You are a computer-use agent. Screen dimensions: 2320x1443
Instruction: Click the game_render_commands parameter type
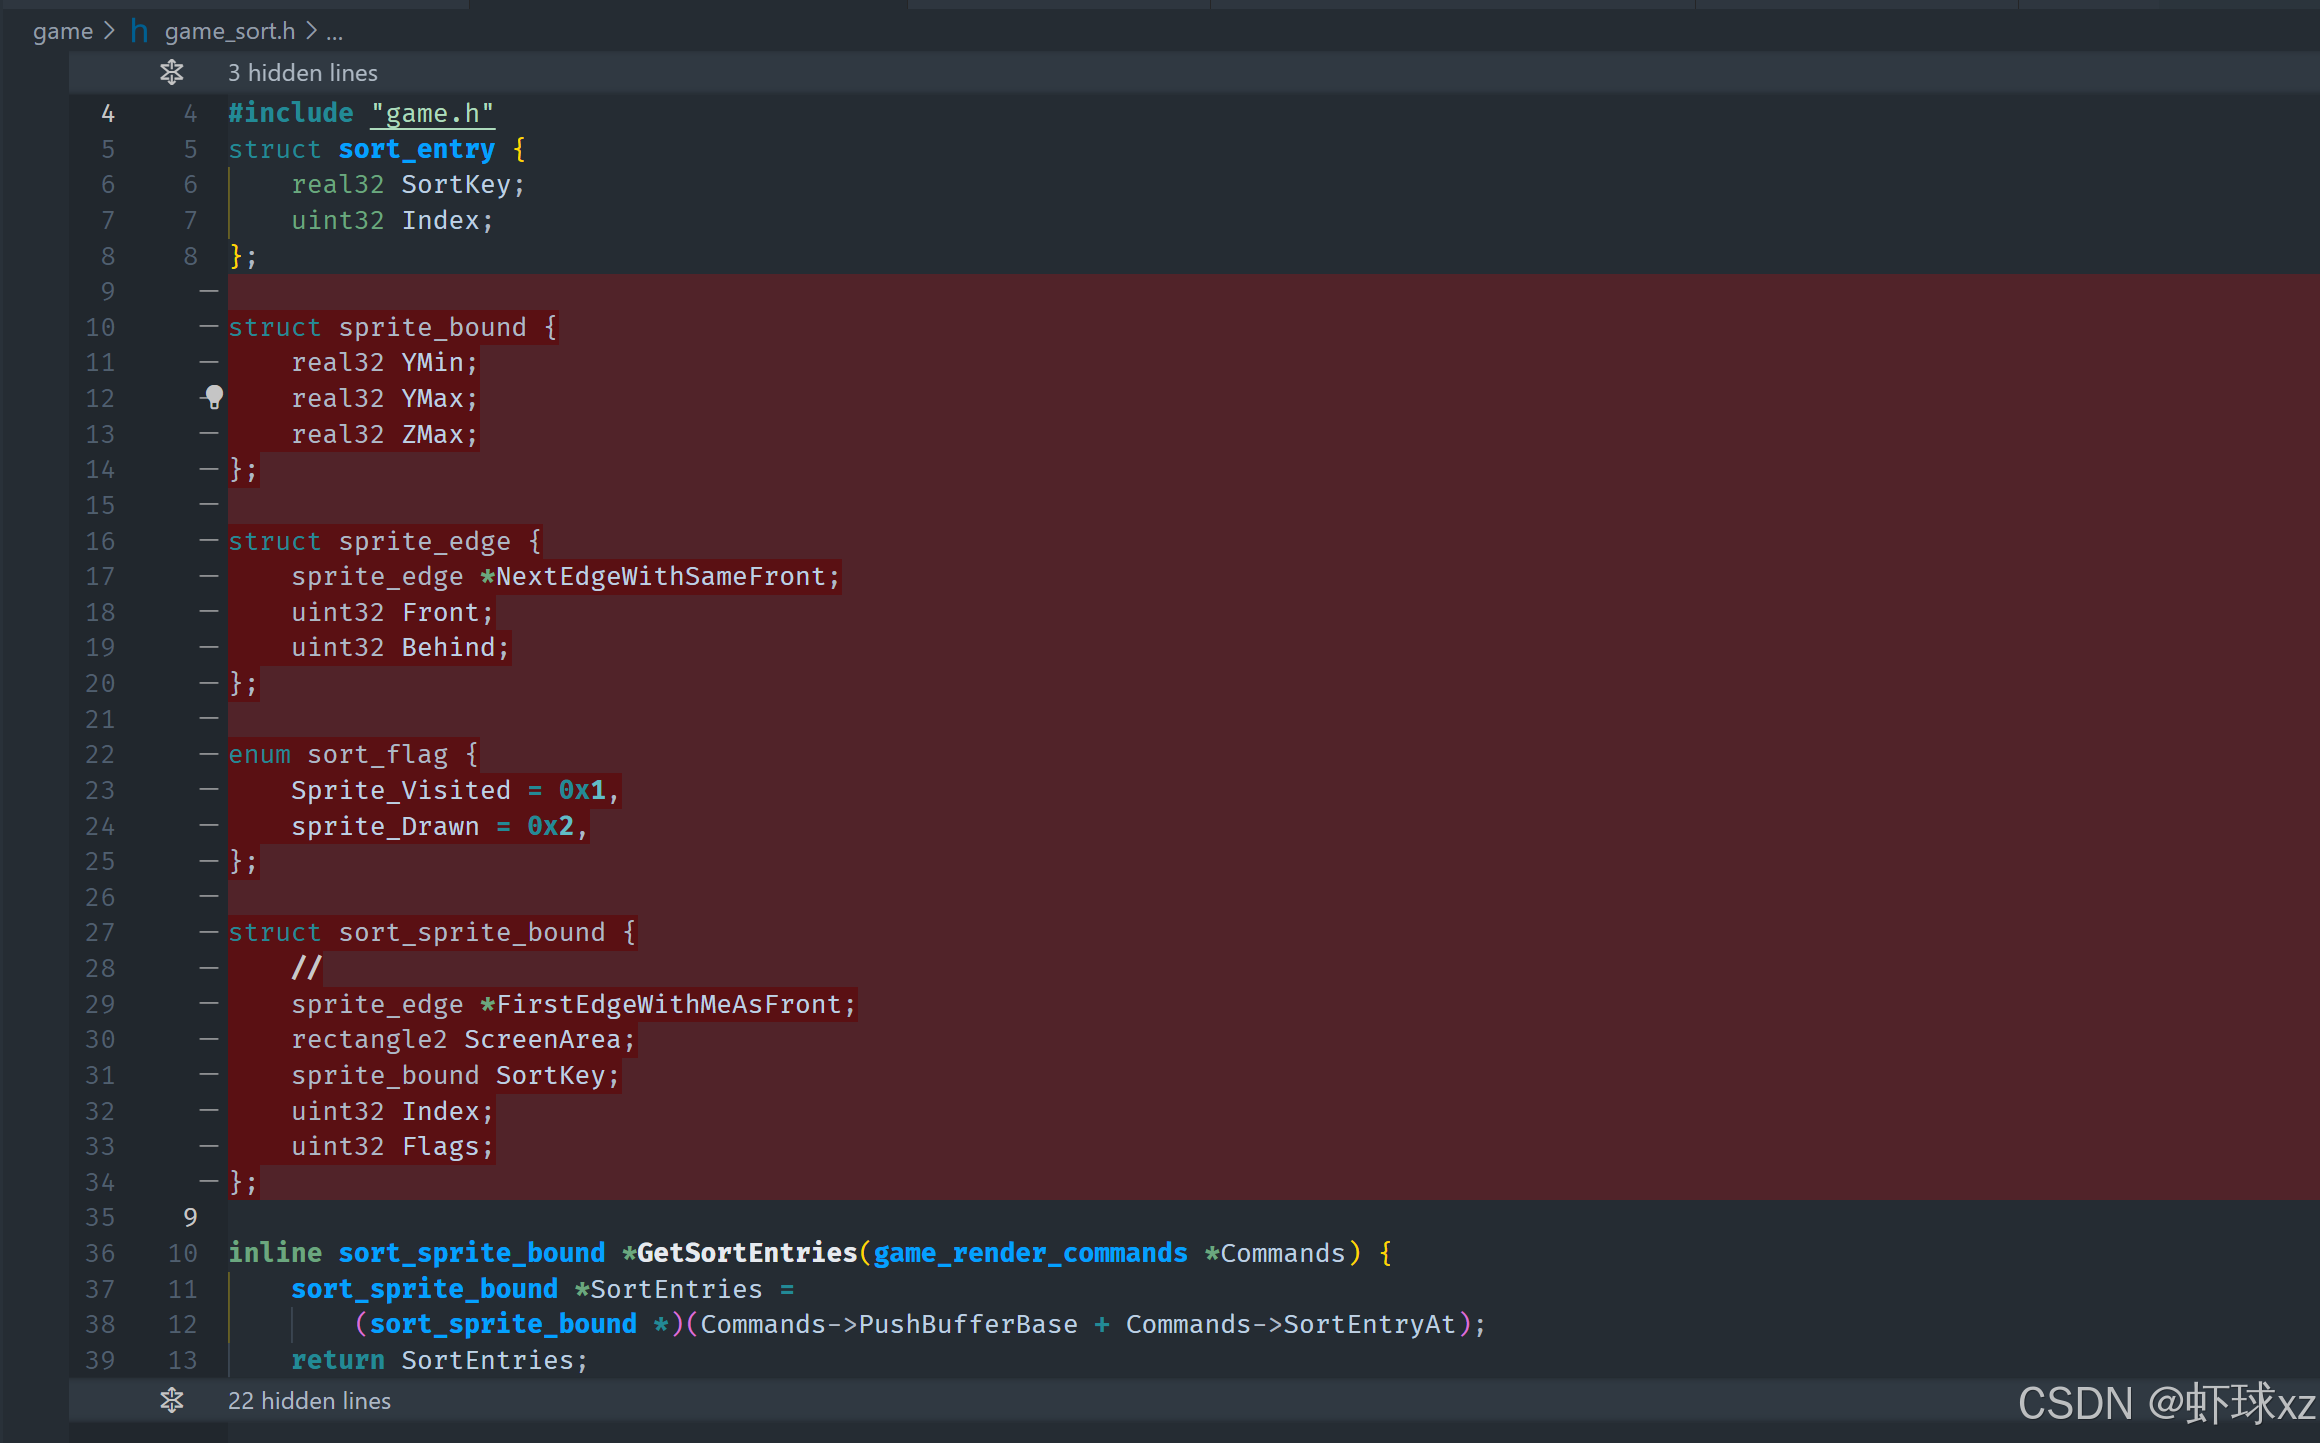[x=1030, y=1253]
